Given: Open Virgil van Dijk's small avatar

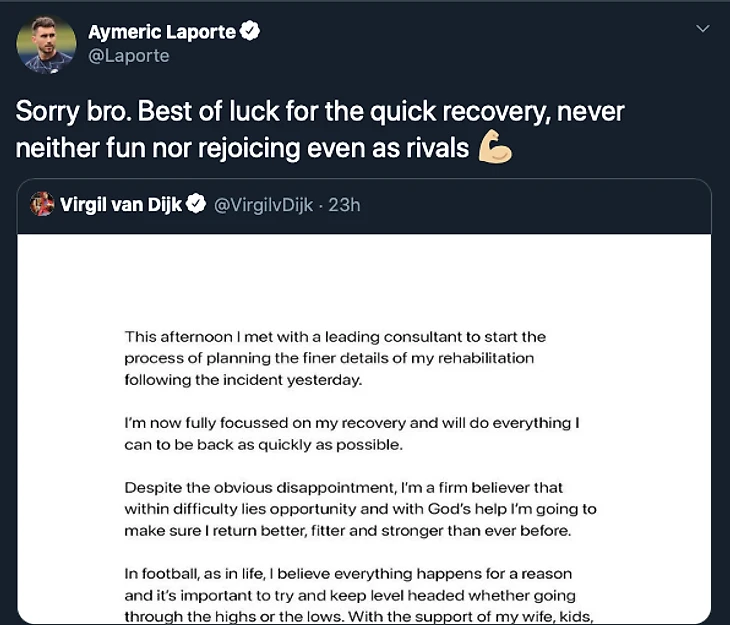Looking at the screenshot, I should 42,204.
